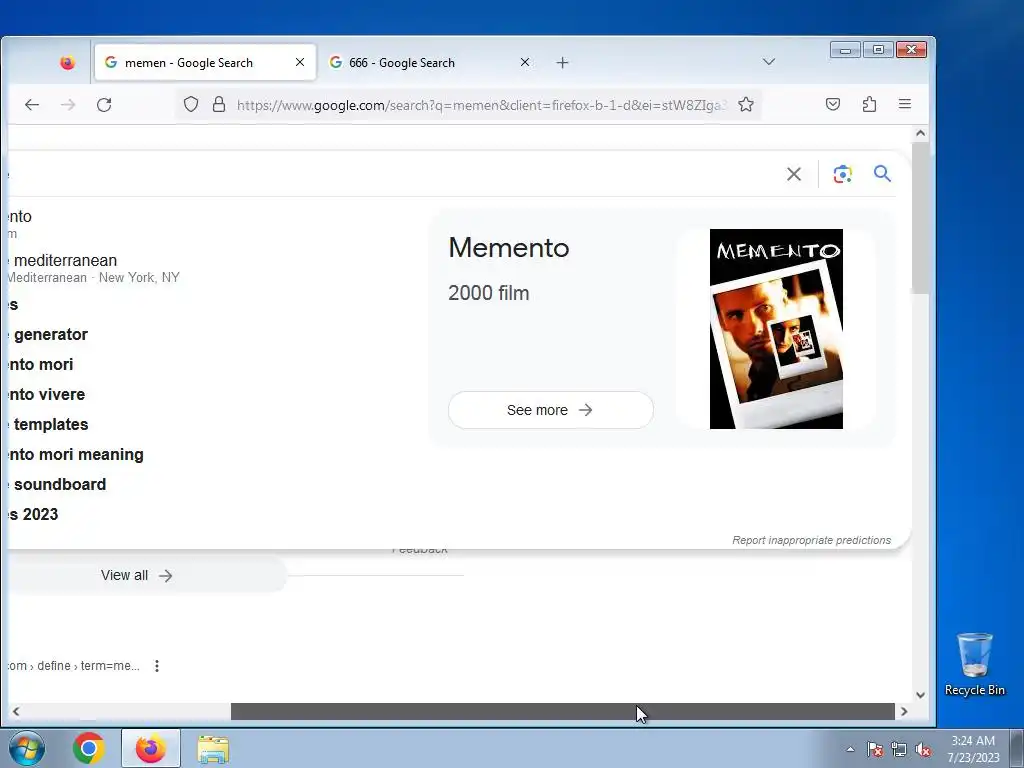This screenshot has height=768, width=1024.
Task: Launch Chrome from the taskbar
Action: point(89,748)
